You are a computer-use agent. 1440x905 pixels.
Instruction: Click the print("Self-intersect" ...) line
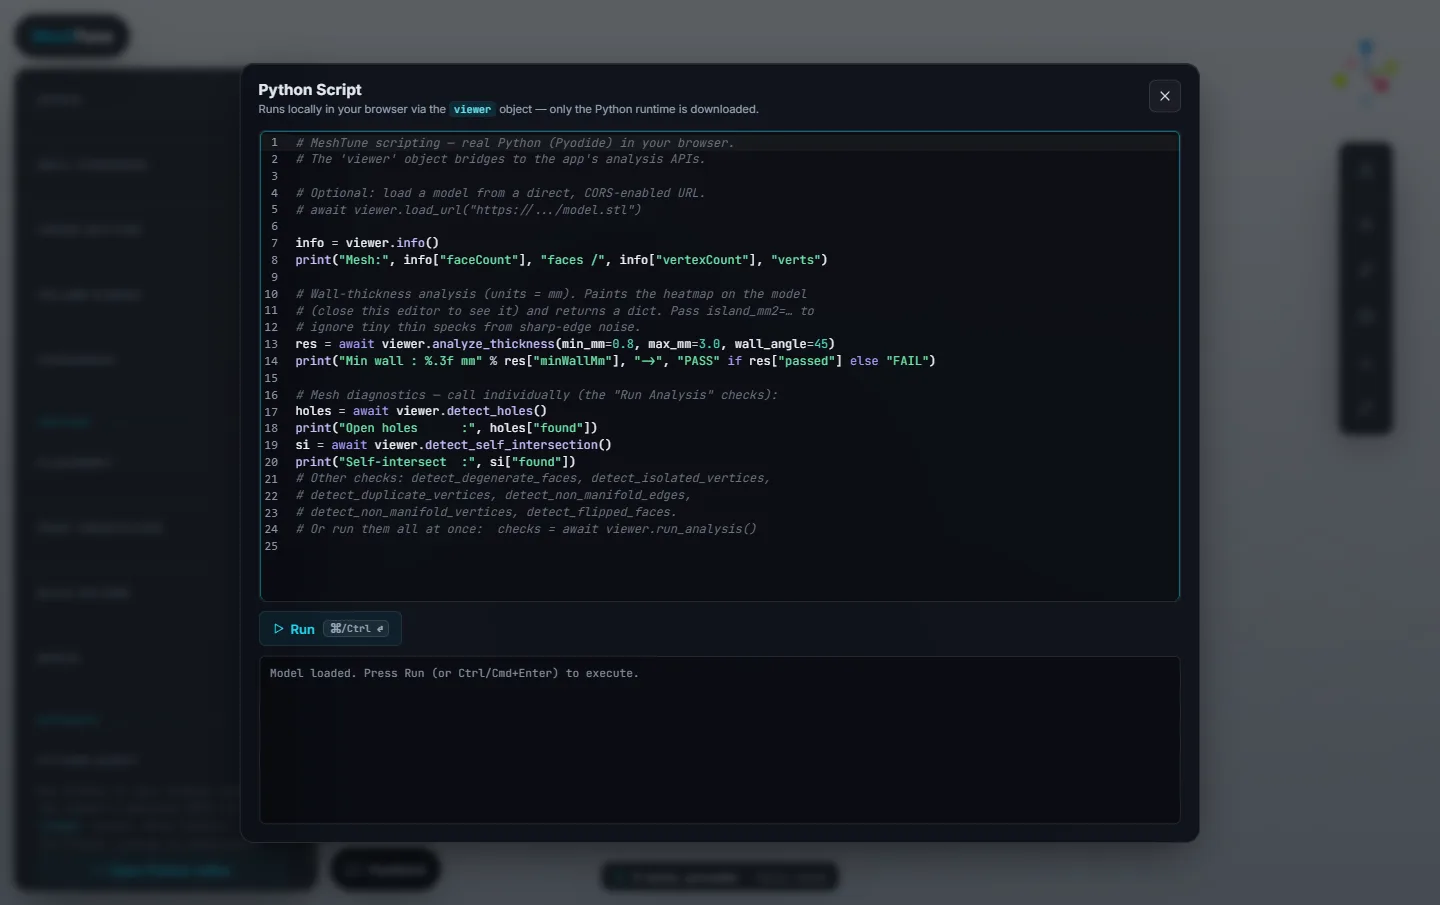coord(435,462)
